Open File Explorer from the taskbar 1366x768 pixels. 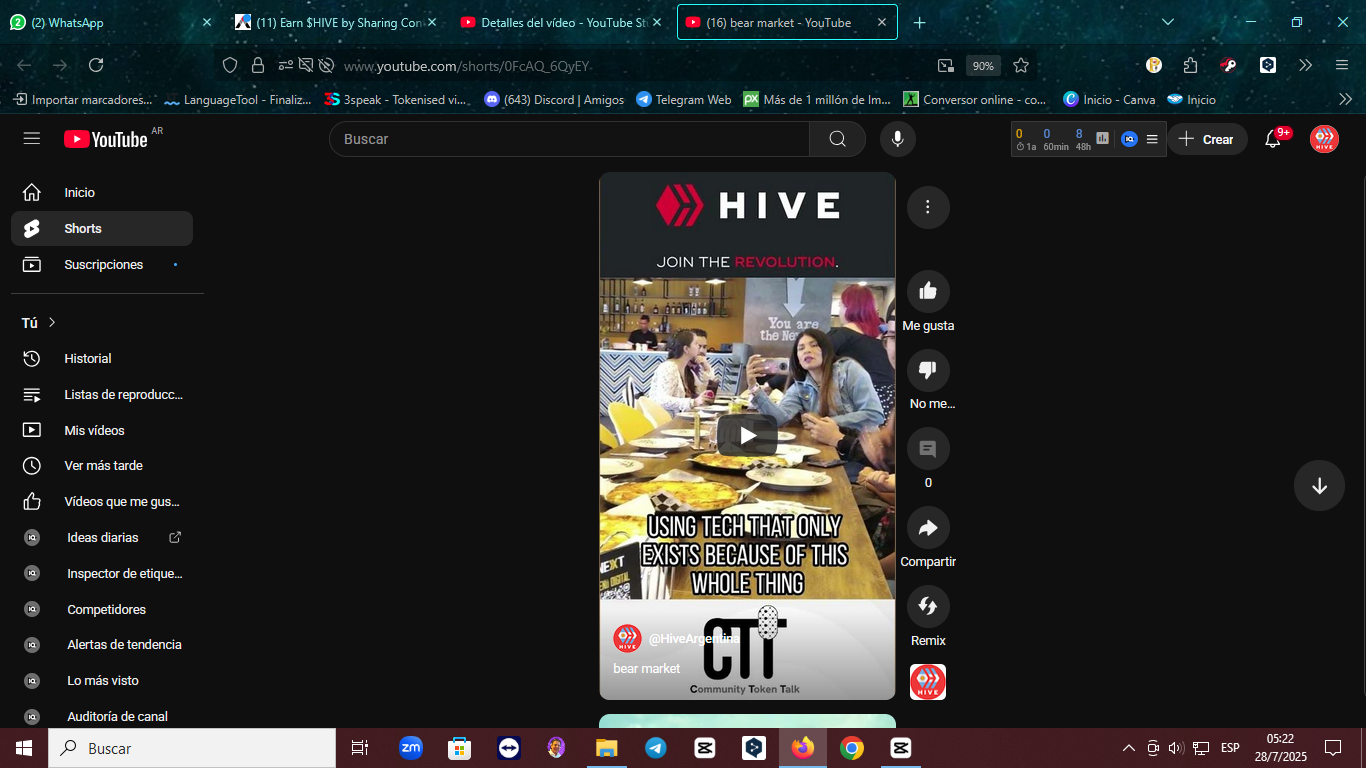(607, 748)
